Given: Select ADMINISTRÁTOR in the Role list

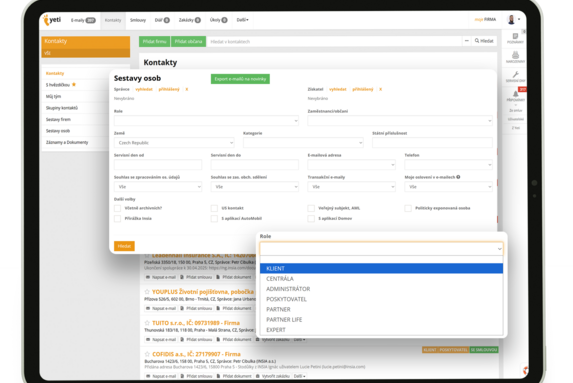Looking at the screenshot, I should coord(382,289).
